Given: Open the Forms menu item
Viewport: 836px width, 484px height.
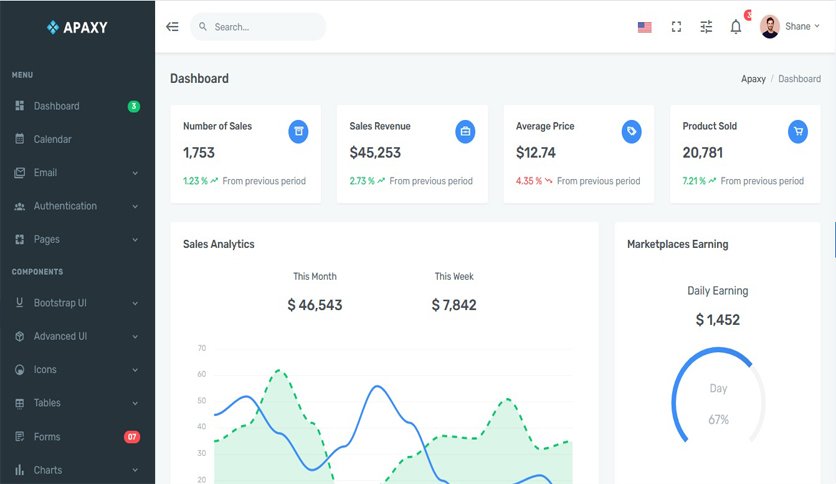Looking at the screenshot, I should (x=47, y=437).
